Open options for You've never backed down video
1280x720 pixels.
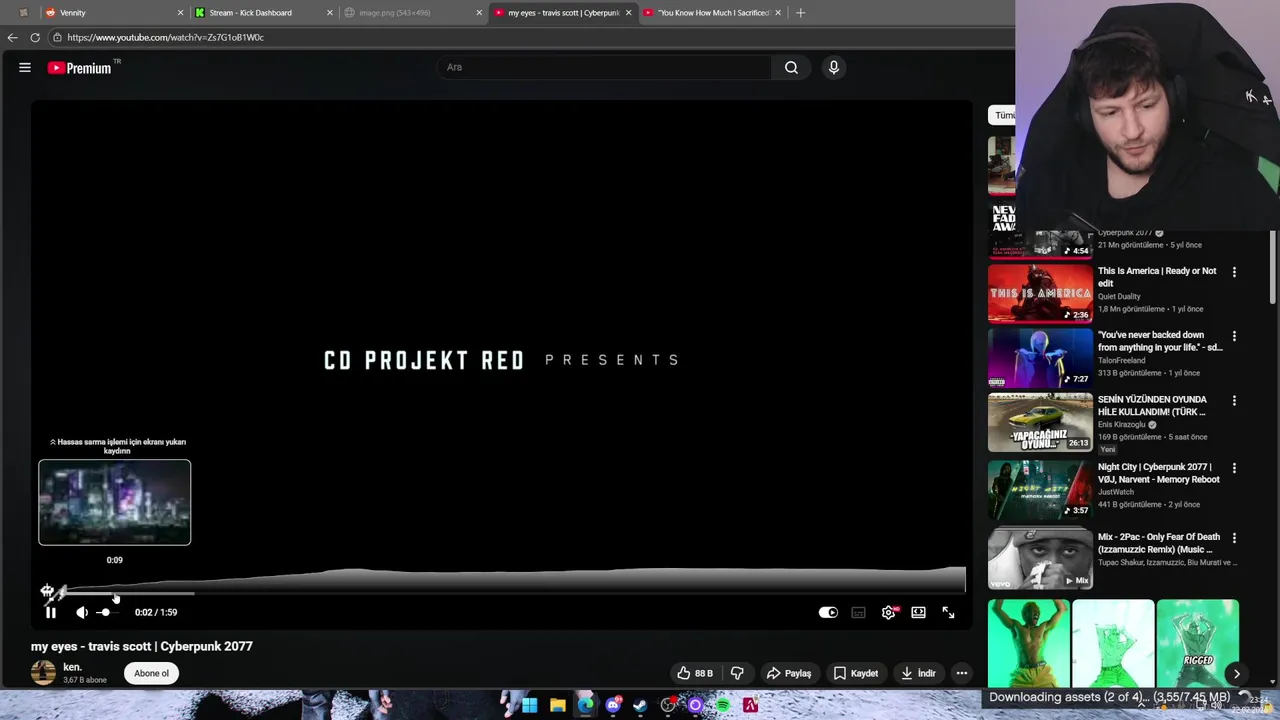1234,336
